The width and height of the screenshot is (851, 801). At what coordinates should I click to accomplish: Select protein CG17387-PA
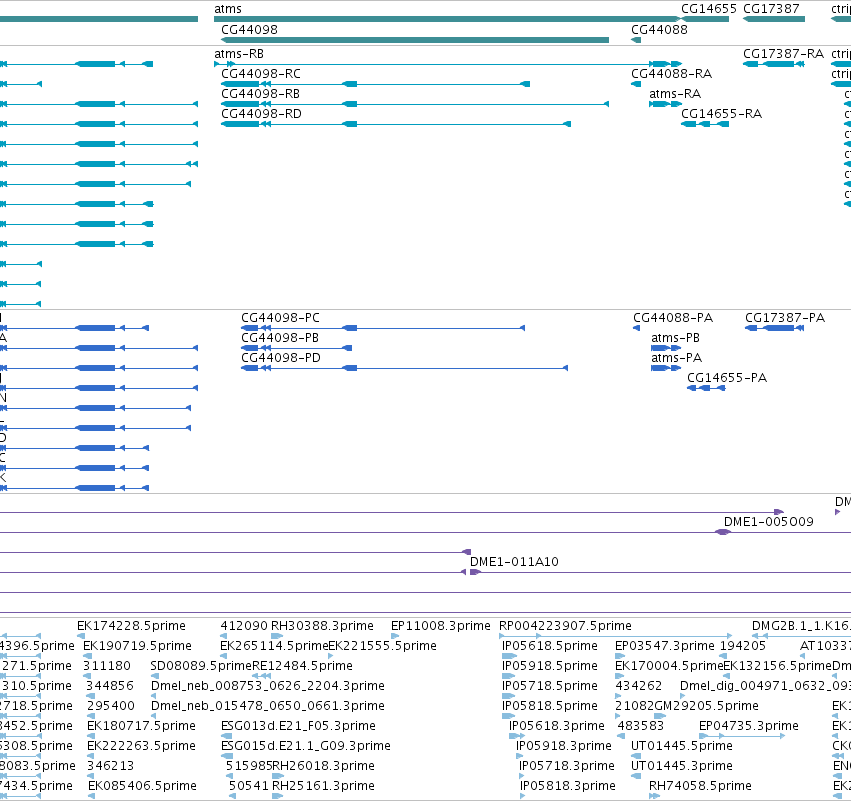pyautogui.click(x=785, y=317)
